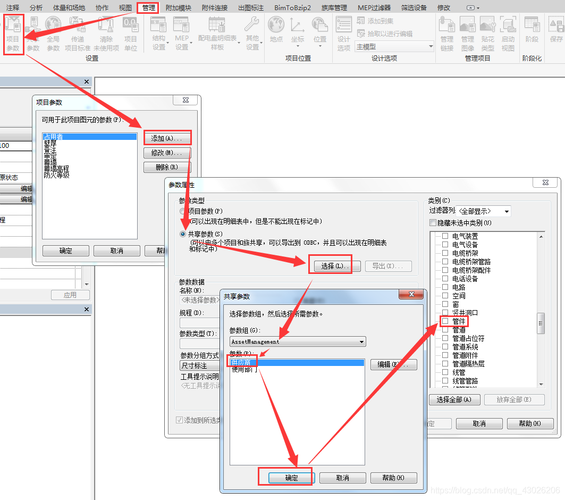Switch to the 管理 ribbon tab
The image size is (565, 500).
click(x=148, y=7)
